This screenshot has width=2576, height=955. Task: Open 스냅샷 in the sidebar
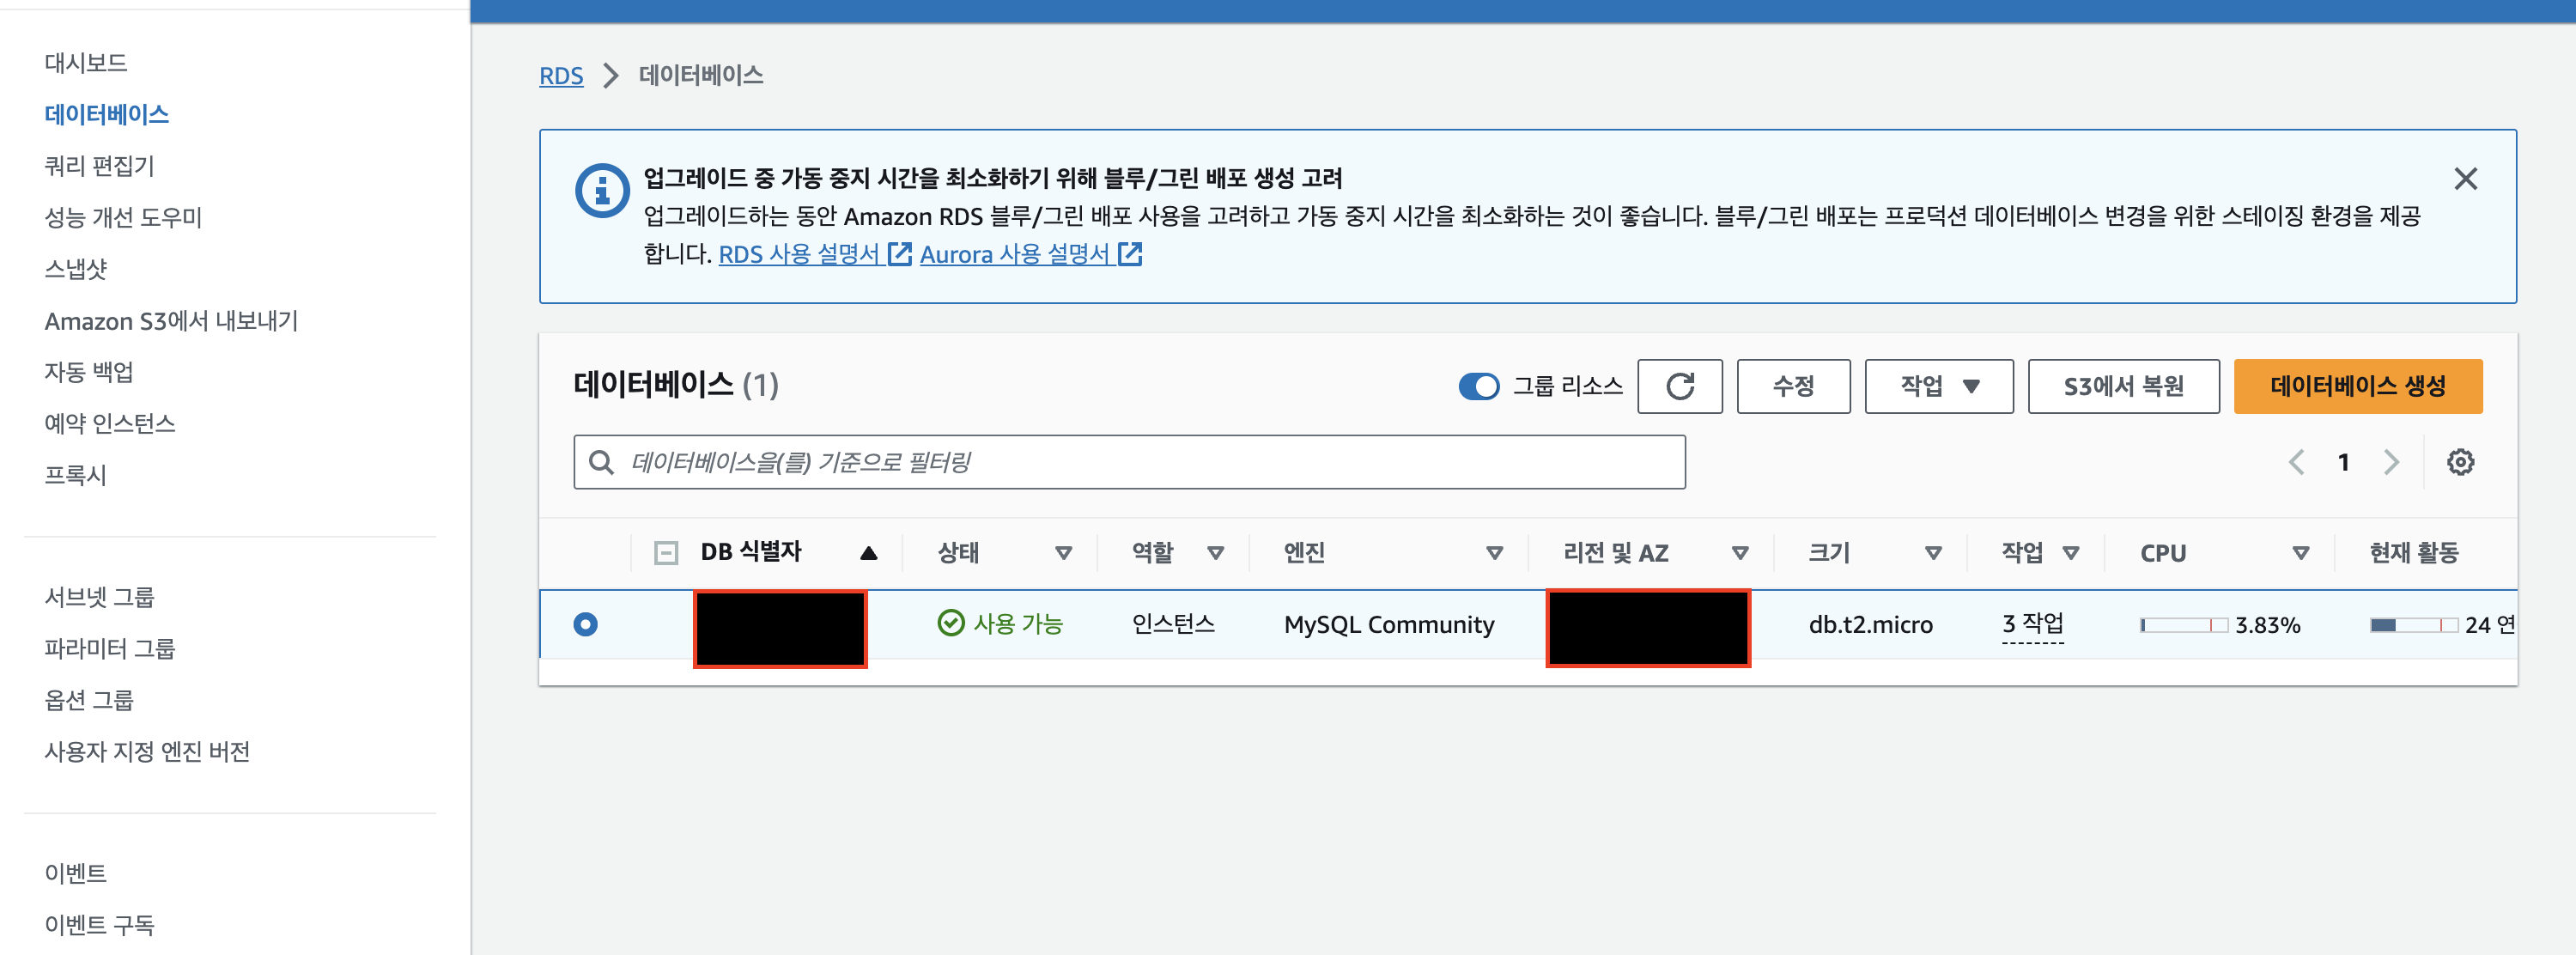76,269
